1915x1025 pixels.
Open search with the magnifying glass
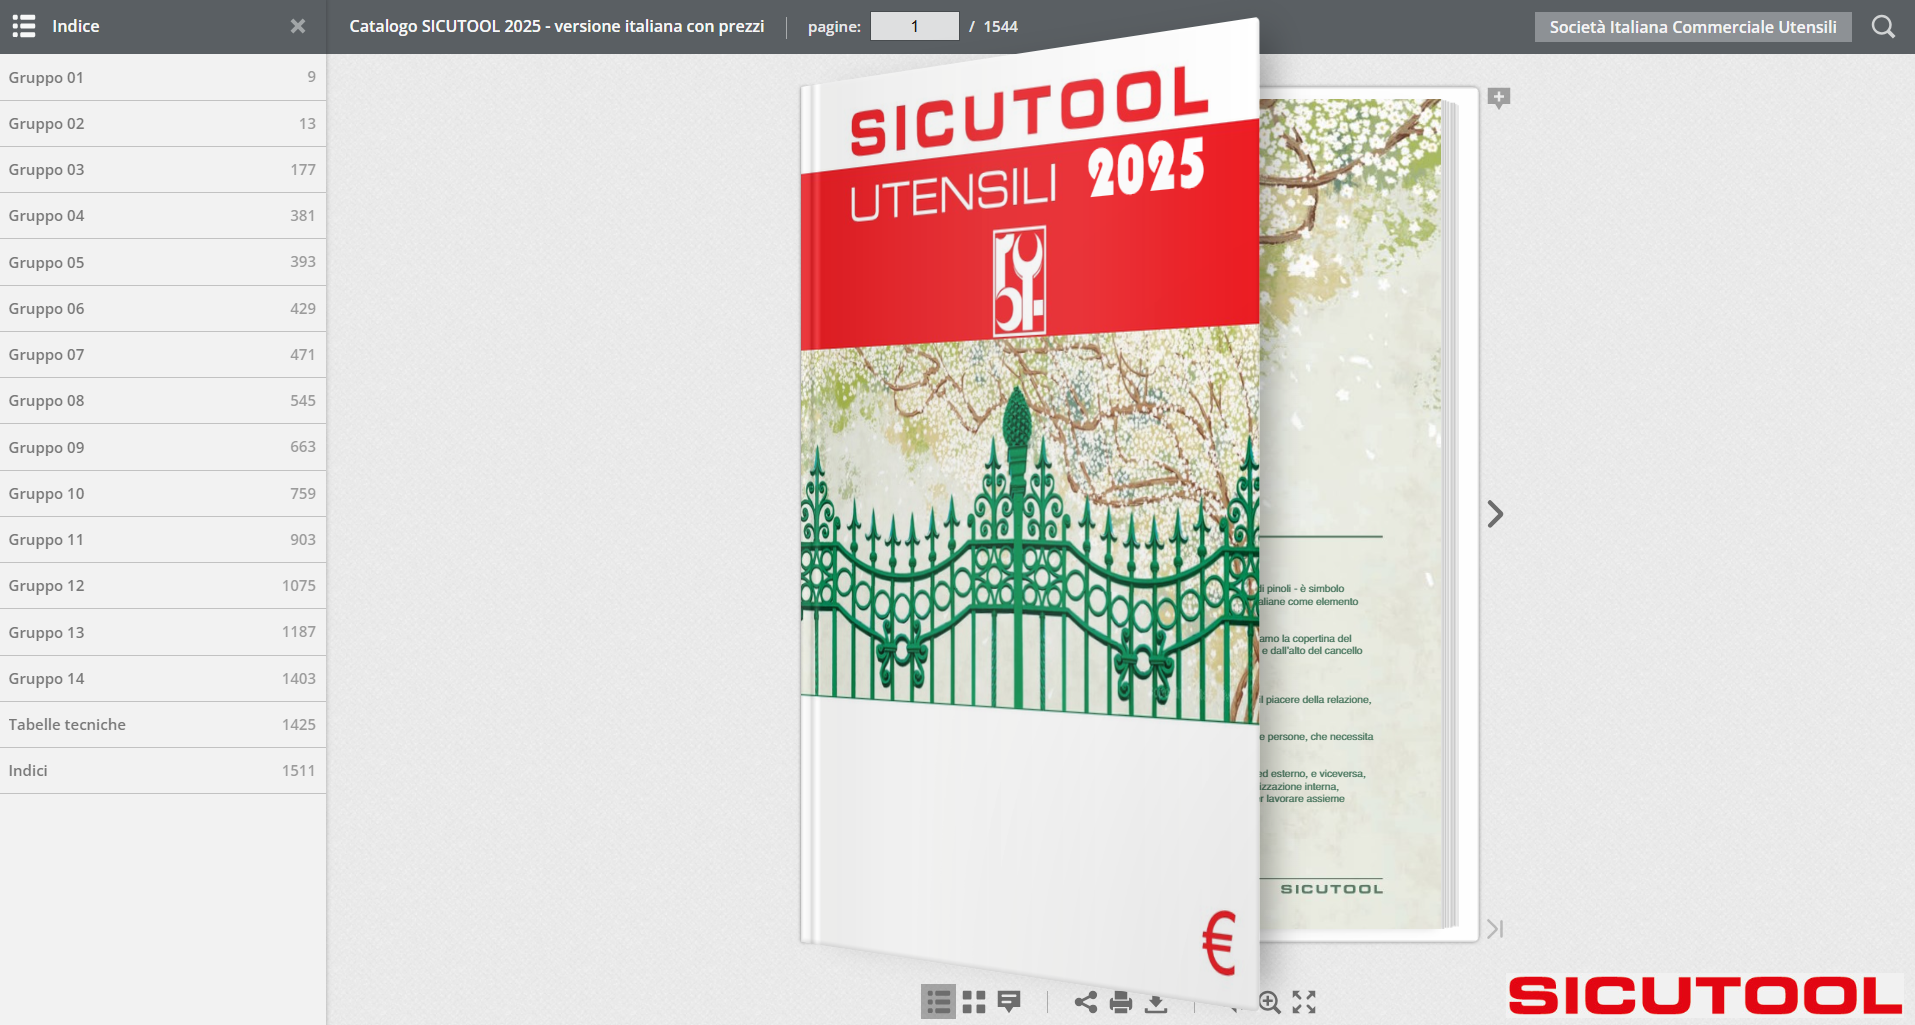1883,27
